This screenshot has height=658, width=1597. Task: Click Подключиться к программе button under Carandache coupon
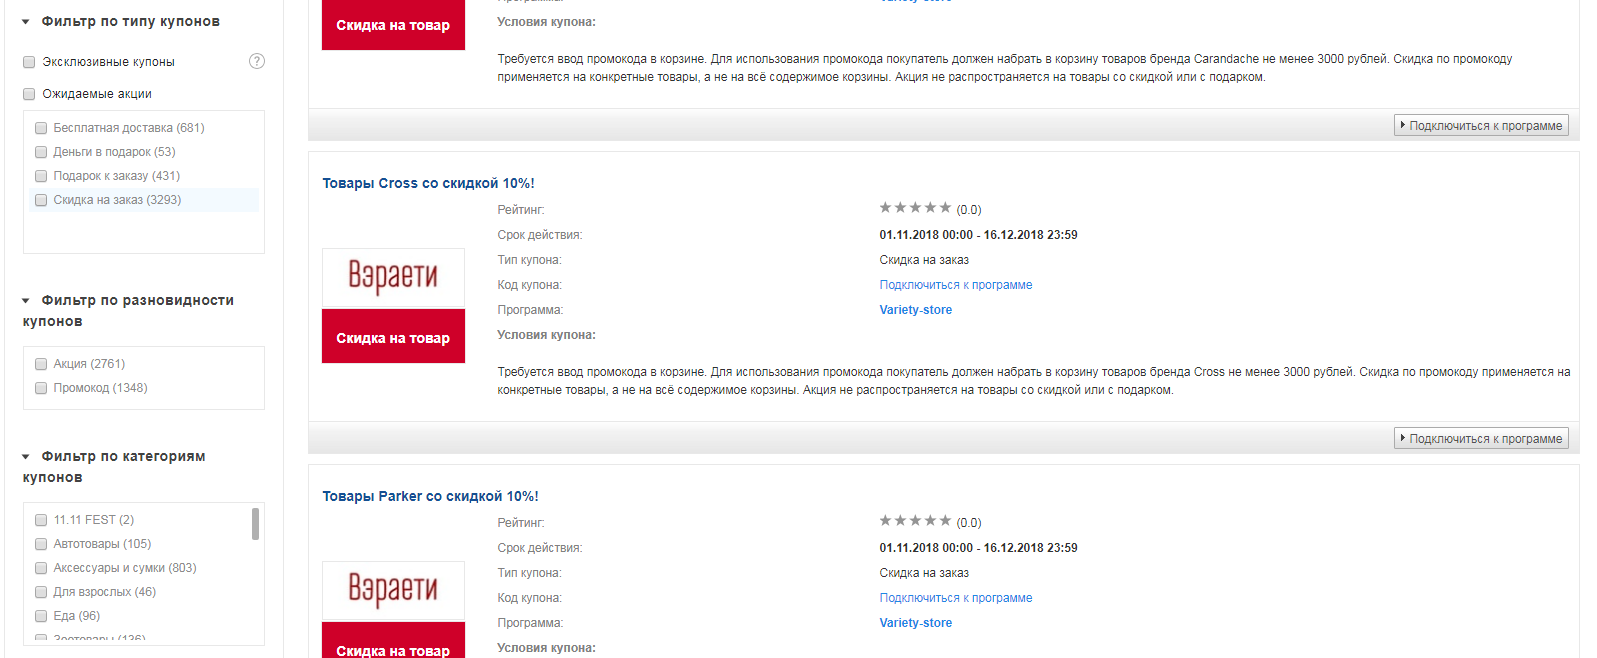coord(1481,125)
